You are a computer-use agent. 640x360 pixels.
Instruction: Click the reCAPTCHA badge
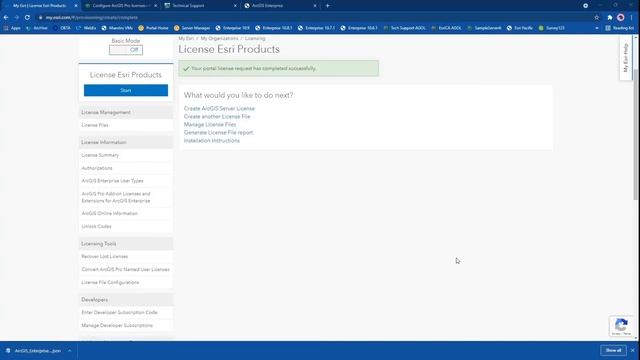pos(621,327)
